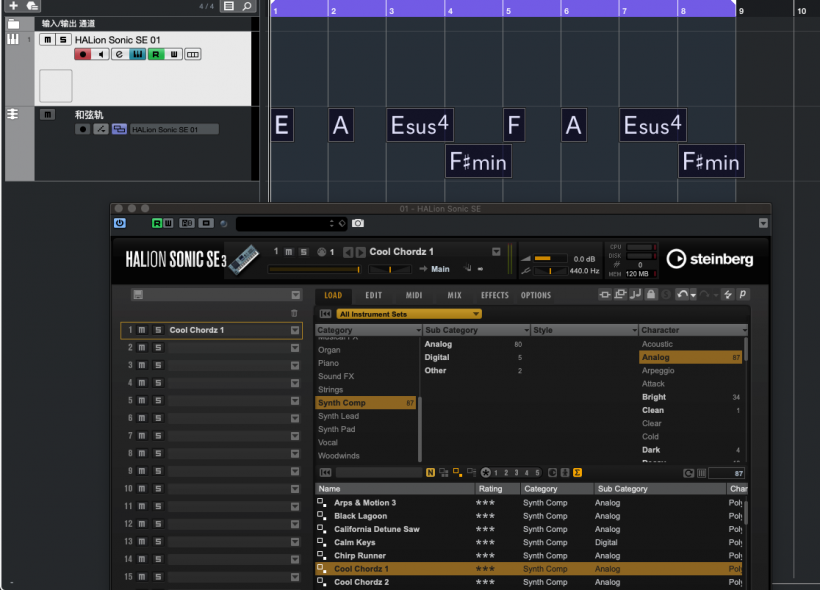
Task: Select Digital sub category
Action: tap(437, 357)
